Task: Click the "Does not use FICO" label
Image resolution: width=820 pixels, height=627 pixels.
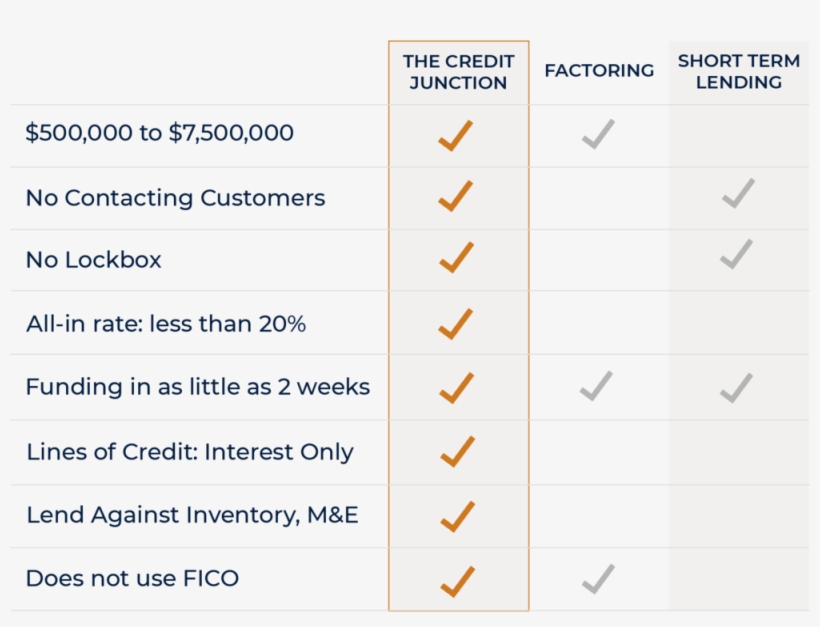Action: pyautogui.click(x=132, y=578)
